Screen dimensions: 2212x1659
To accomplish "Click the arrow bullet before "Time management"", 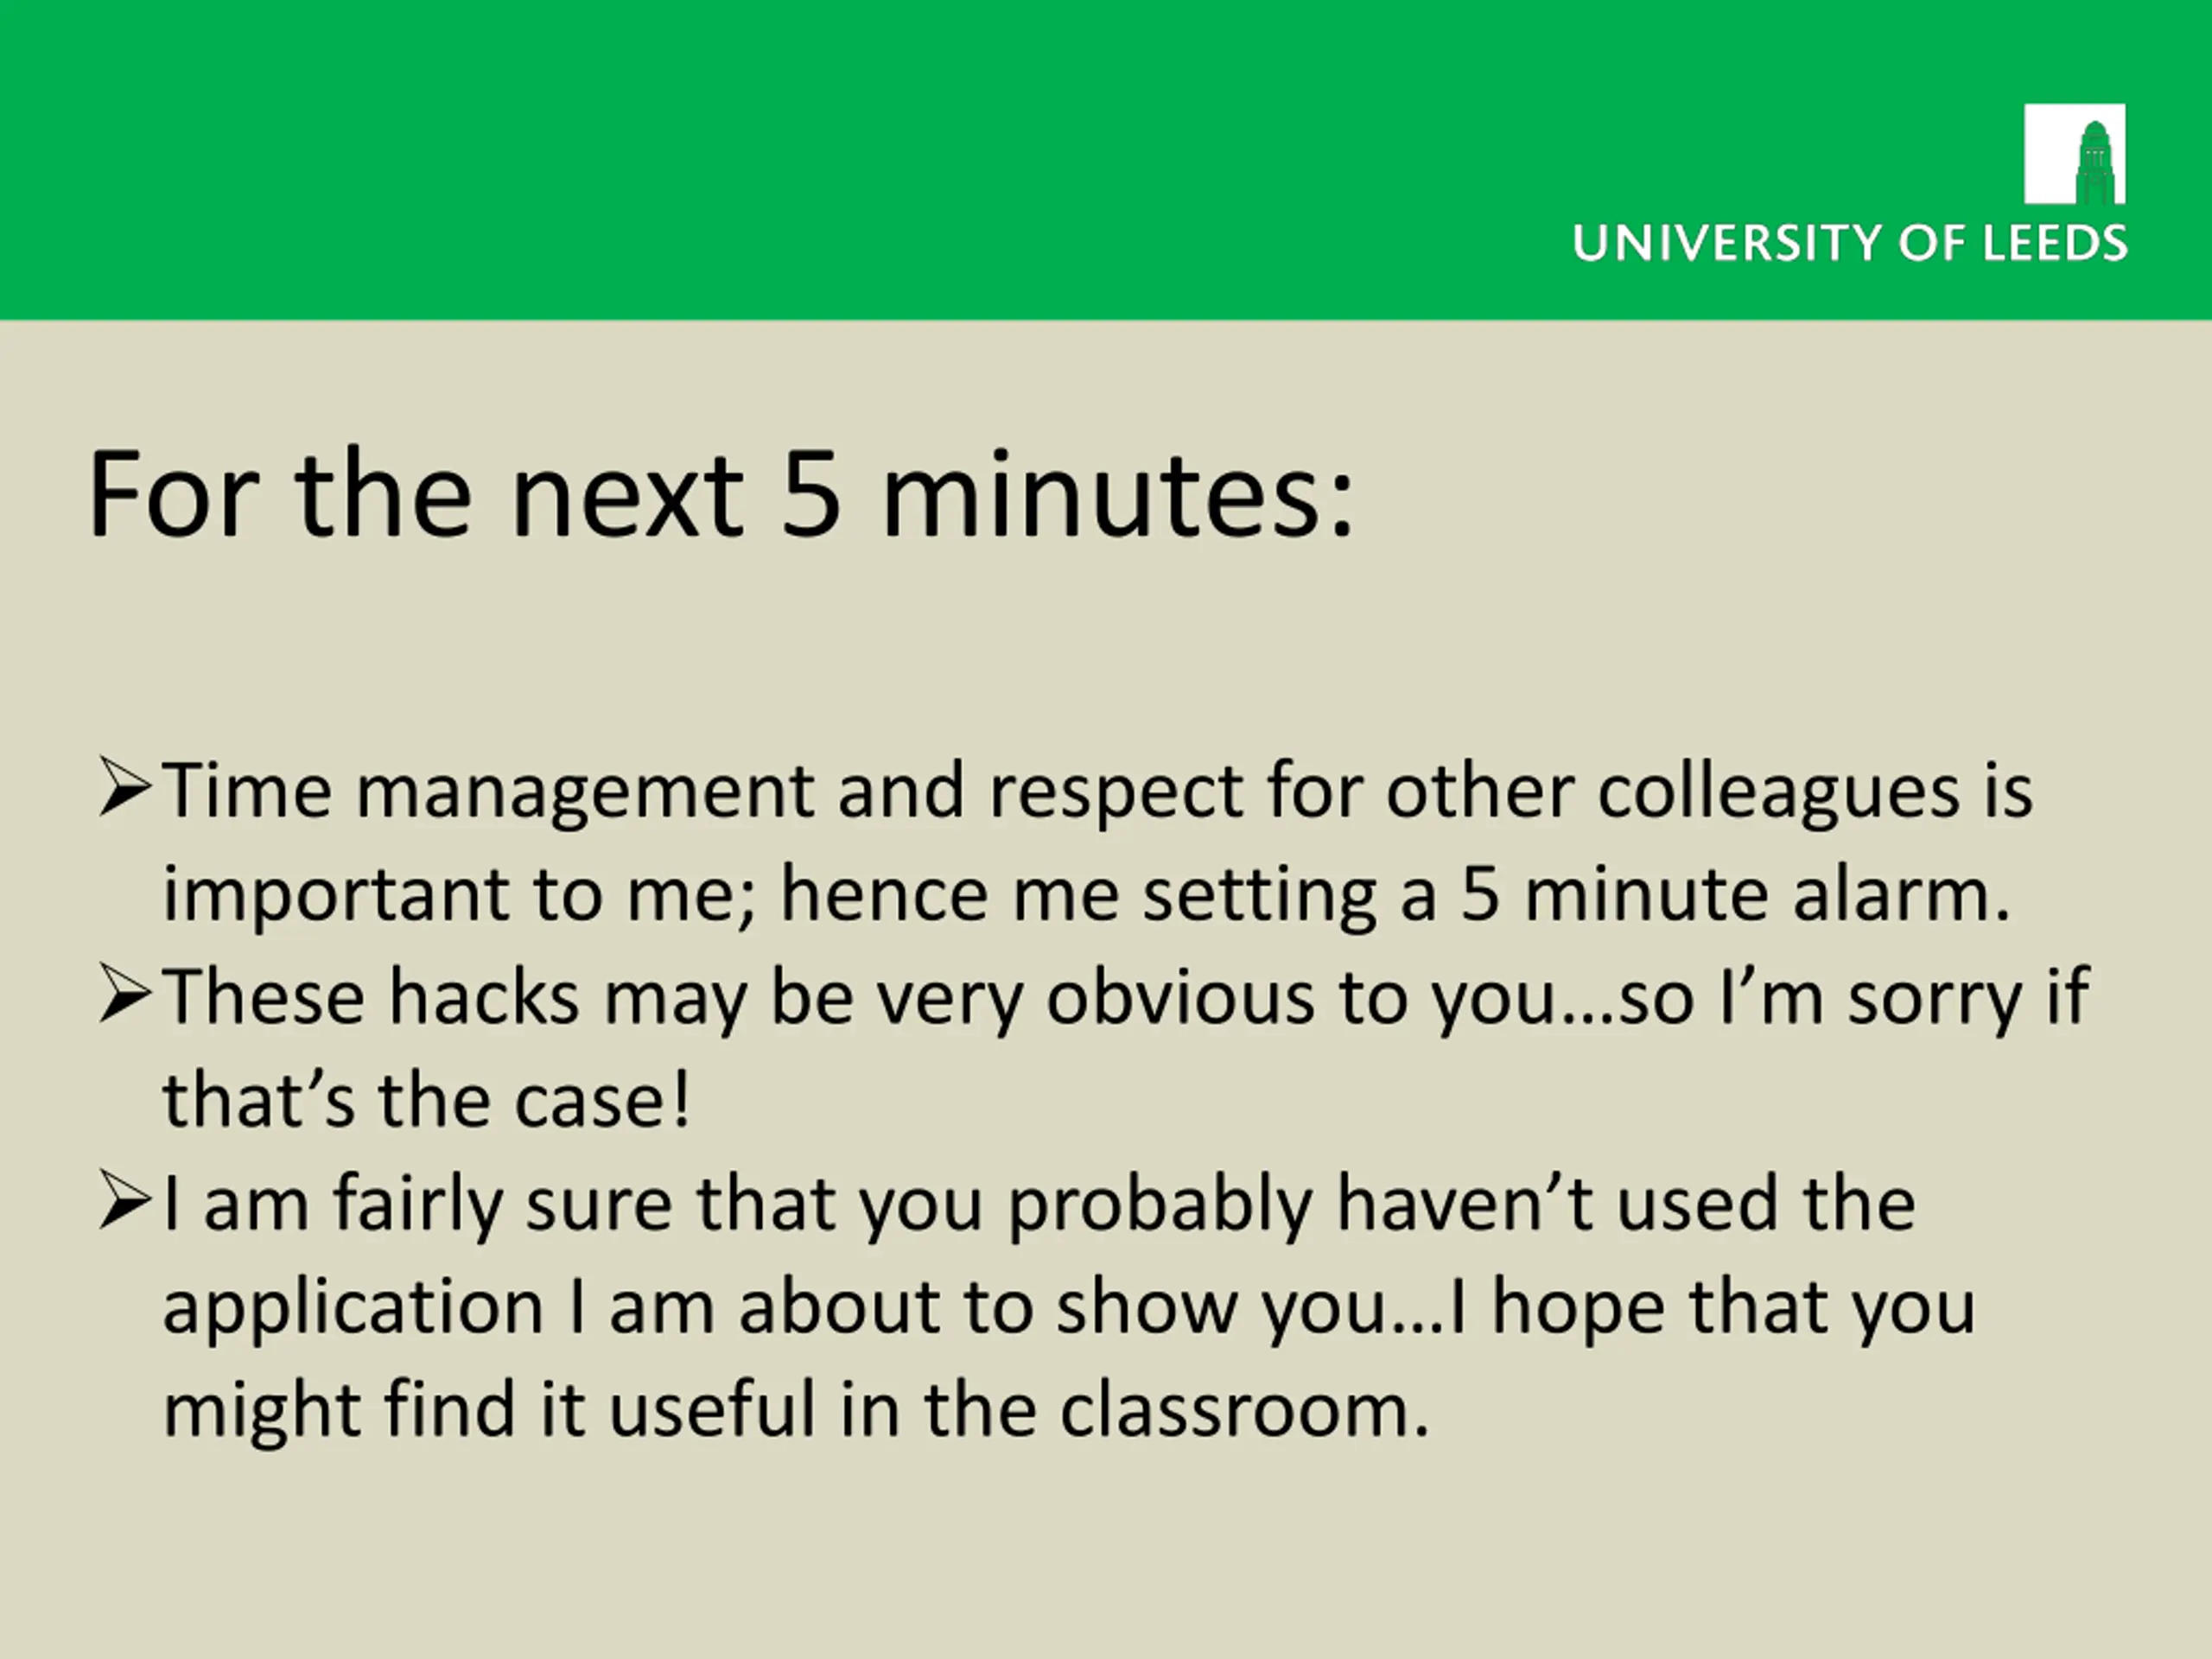I will (124, 789).
